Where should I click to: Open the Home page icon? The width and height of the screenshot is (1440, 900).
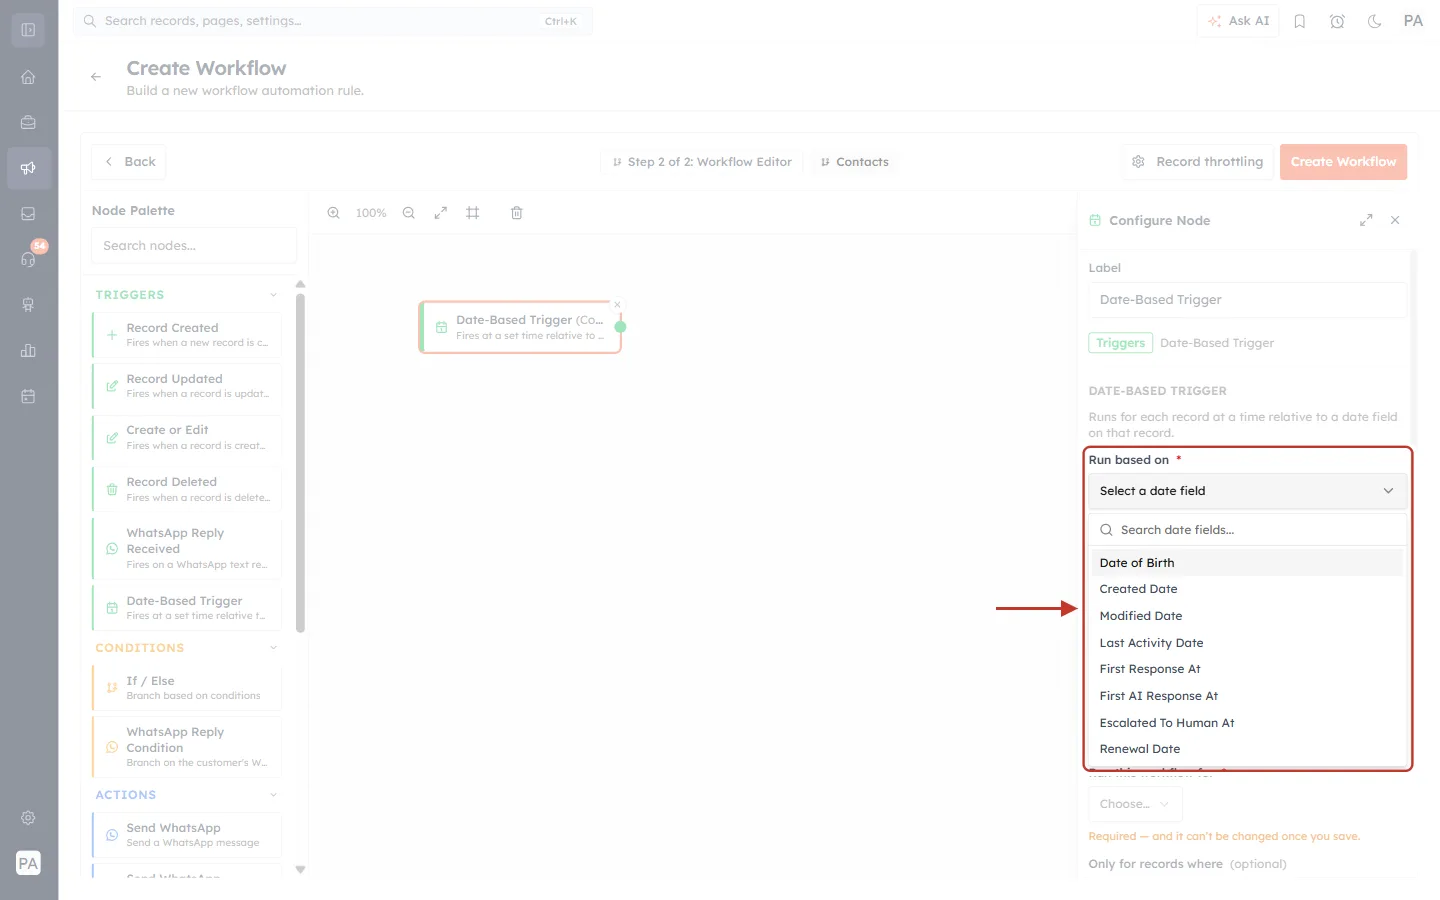28,77
